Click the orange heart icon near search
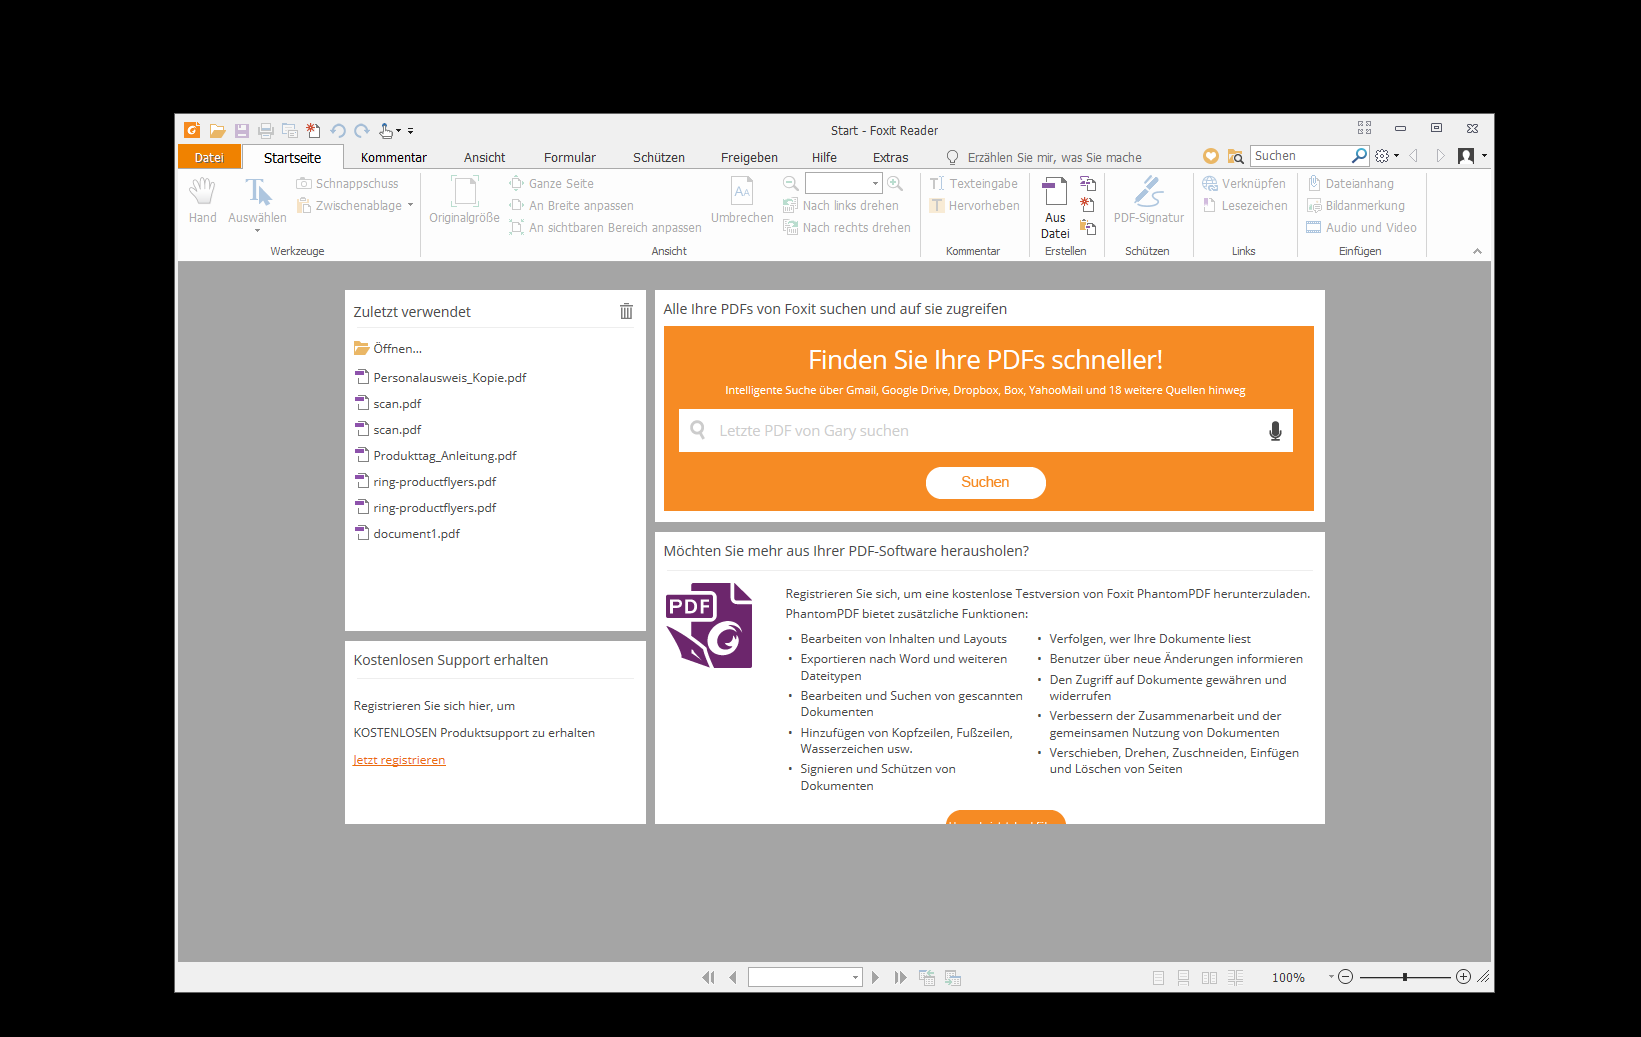 (1211, 156)
